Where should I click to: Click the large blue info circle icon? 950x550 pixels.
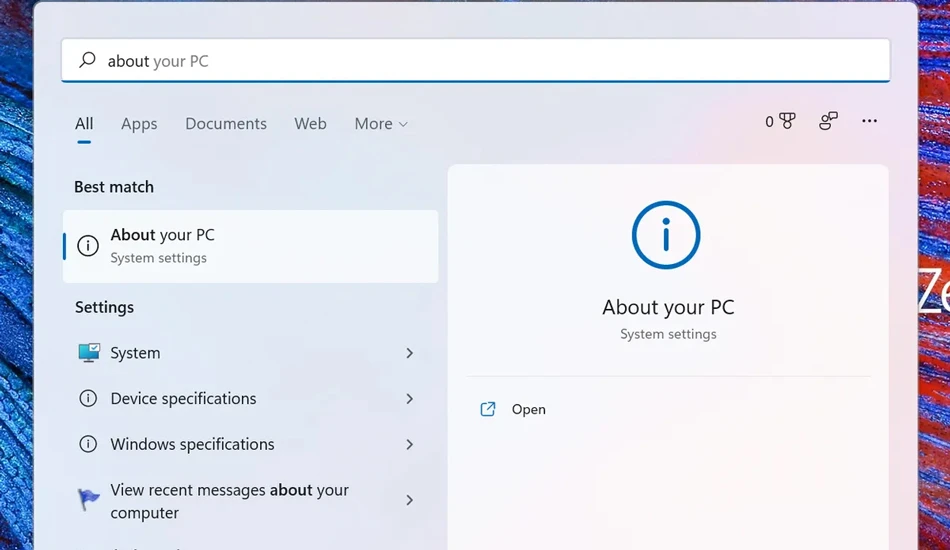click(x=666, y=235)
